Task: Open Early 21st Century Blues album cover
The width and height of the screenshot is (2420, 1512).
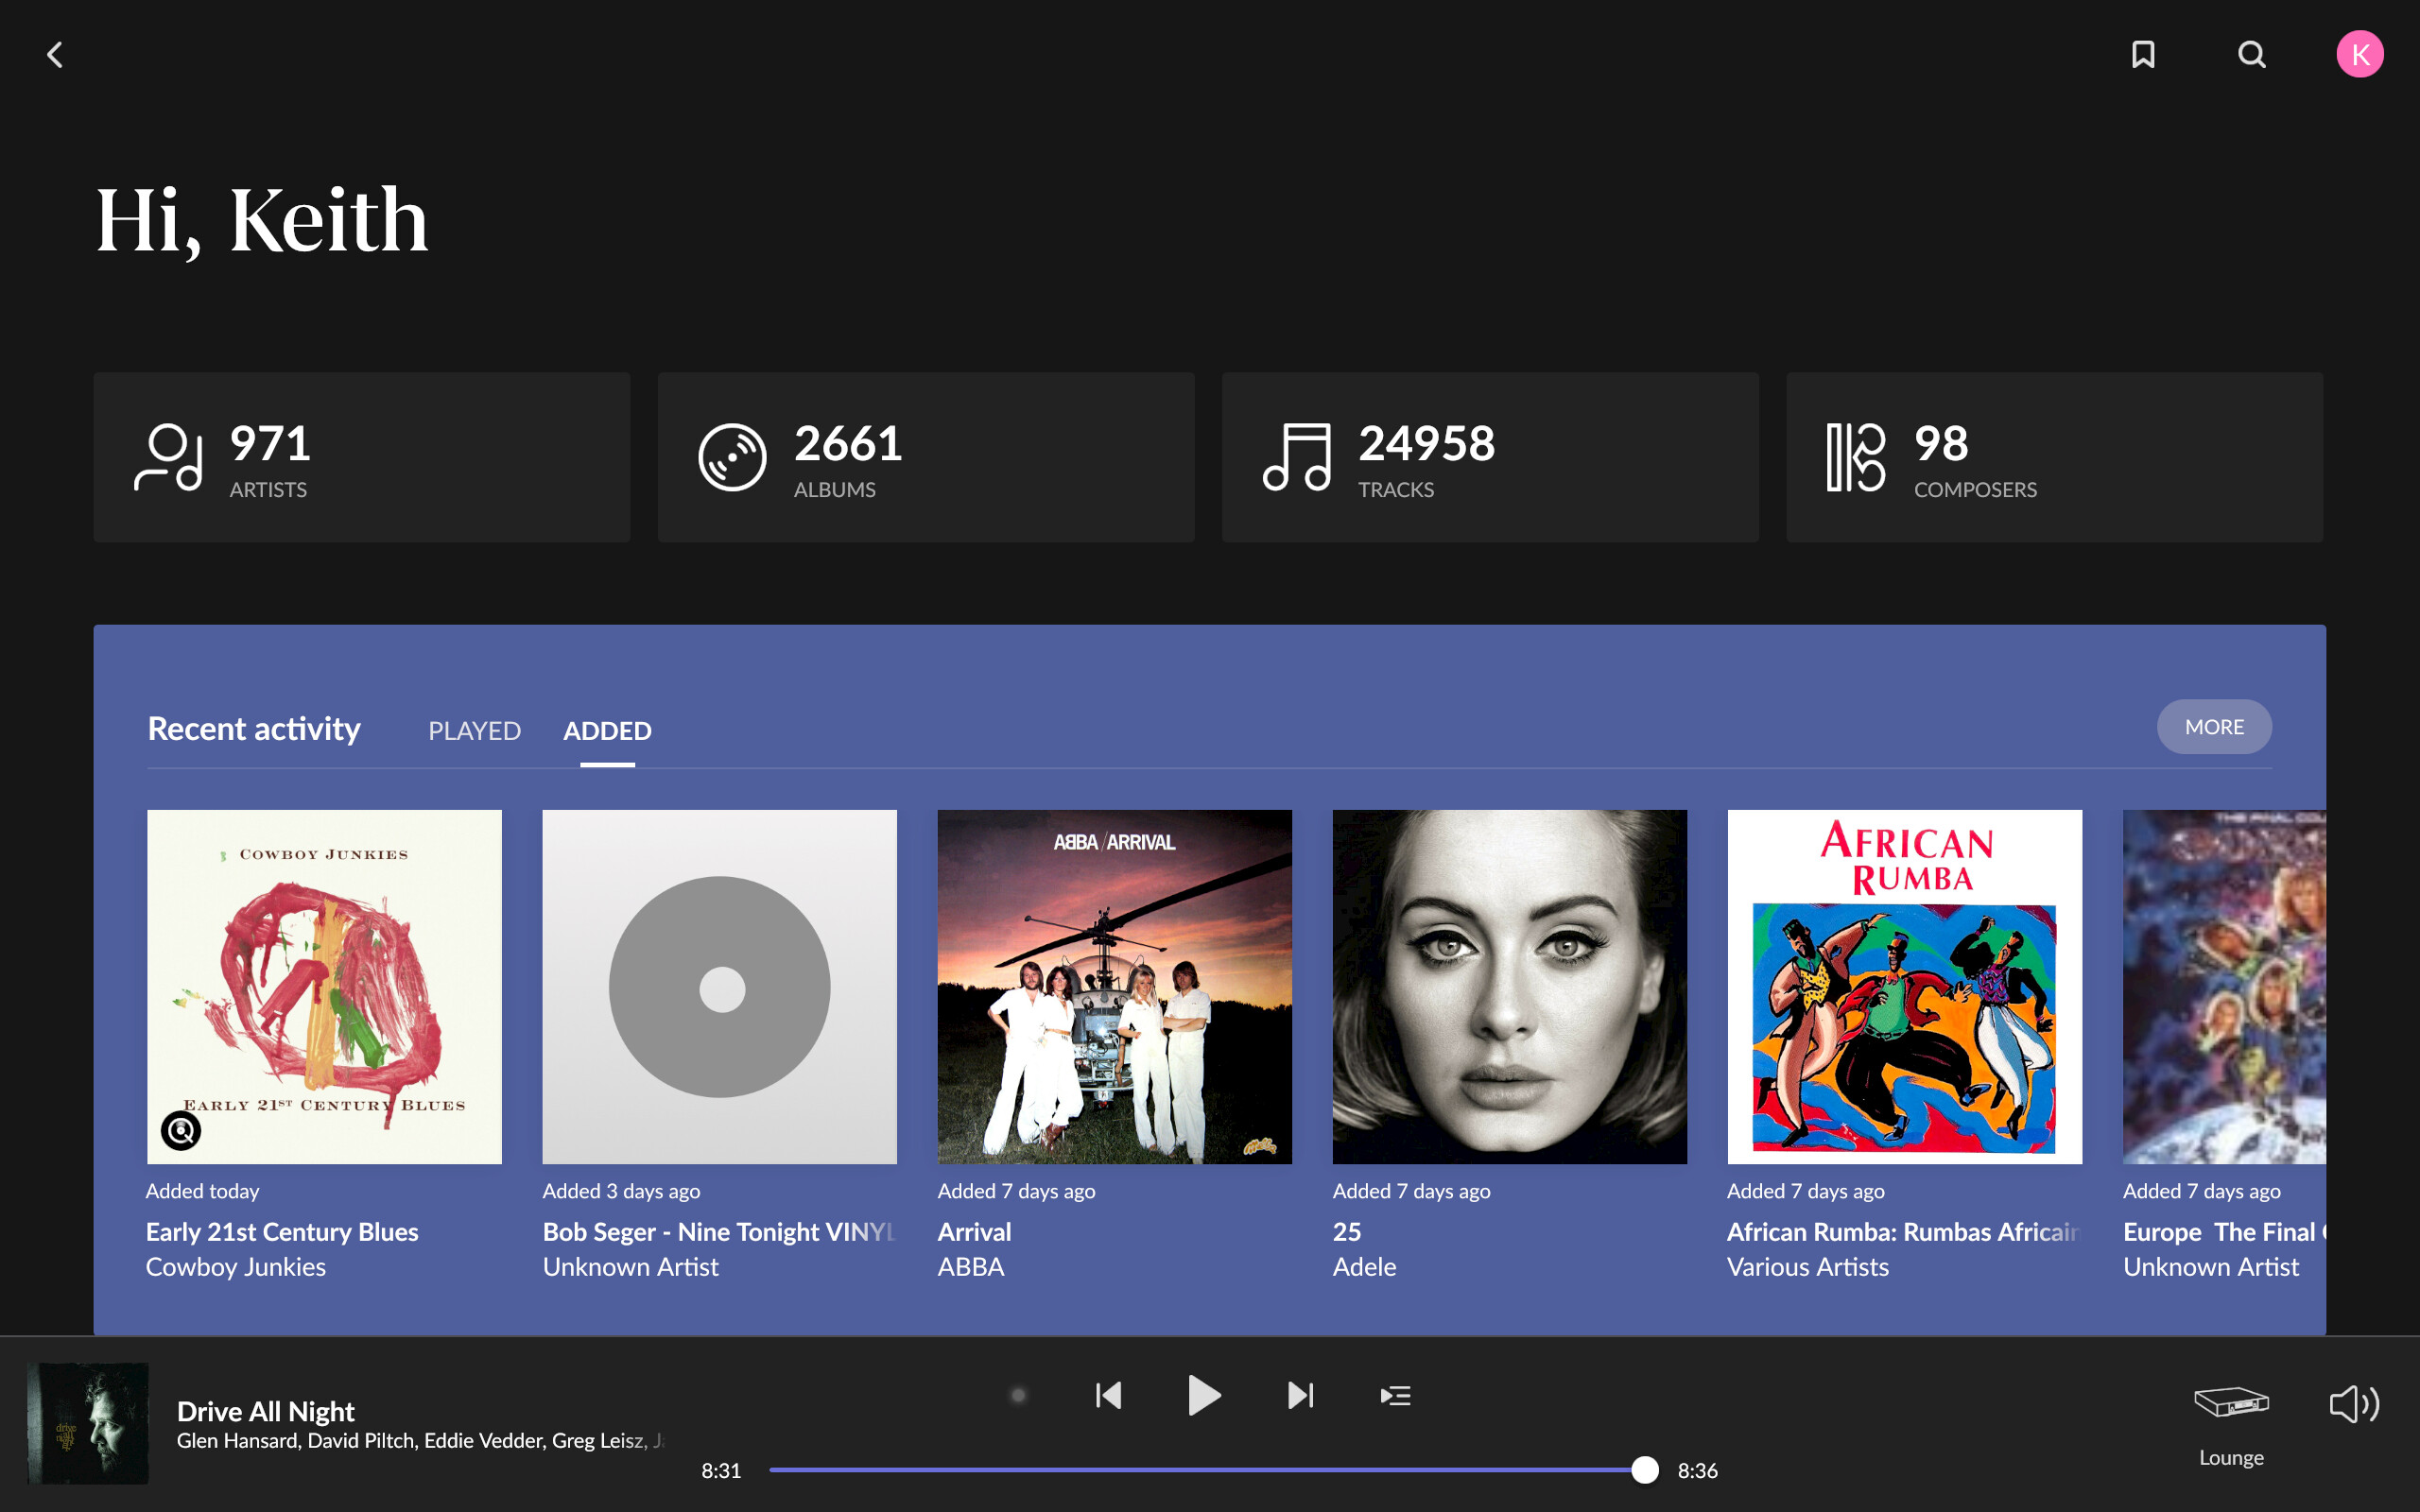Action: coord(324,987)
